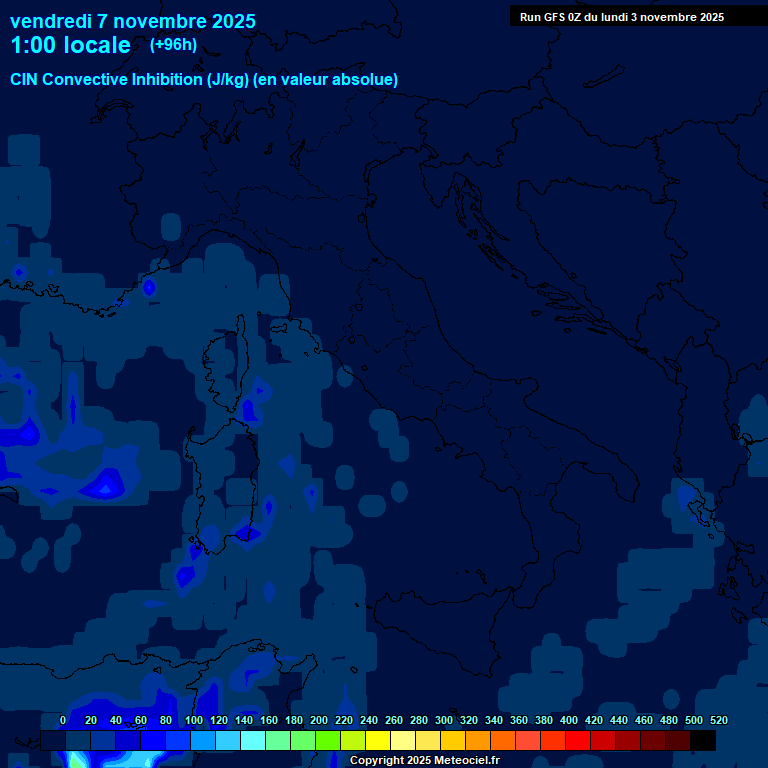Image resolution: width=768 pixels, height=768 pixels.
Task: Click the legend value '300'
Action: (443, 720)
